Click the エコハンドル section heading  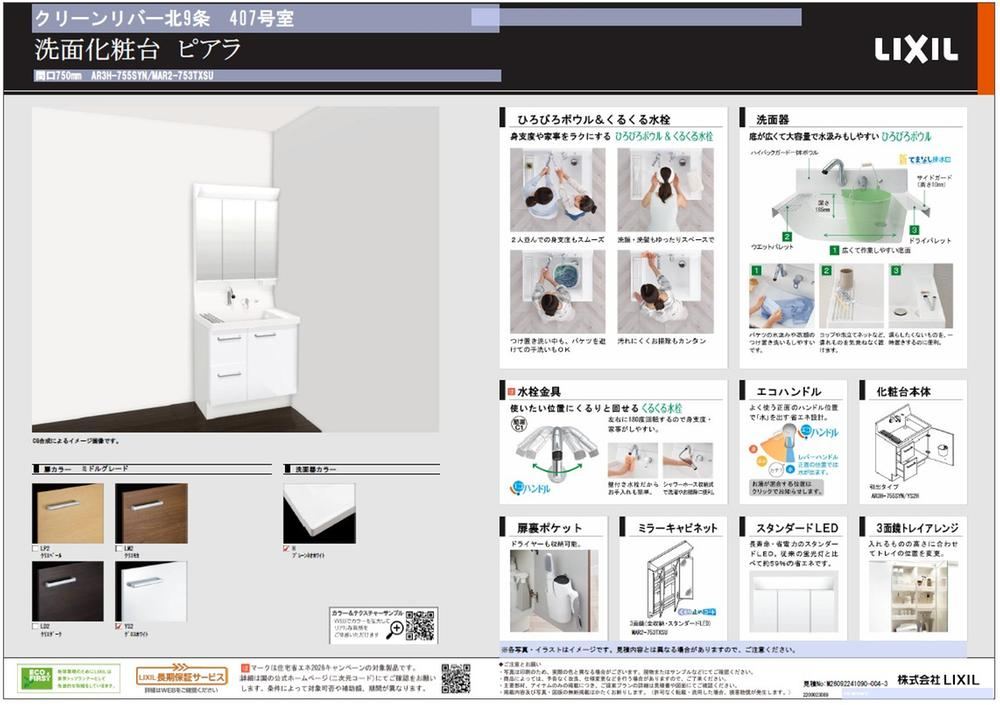(788, 391)
